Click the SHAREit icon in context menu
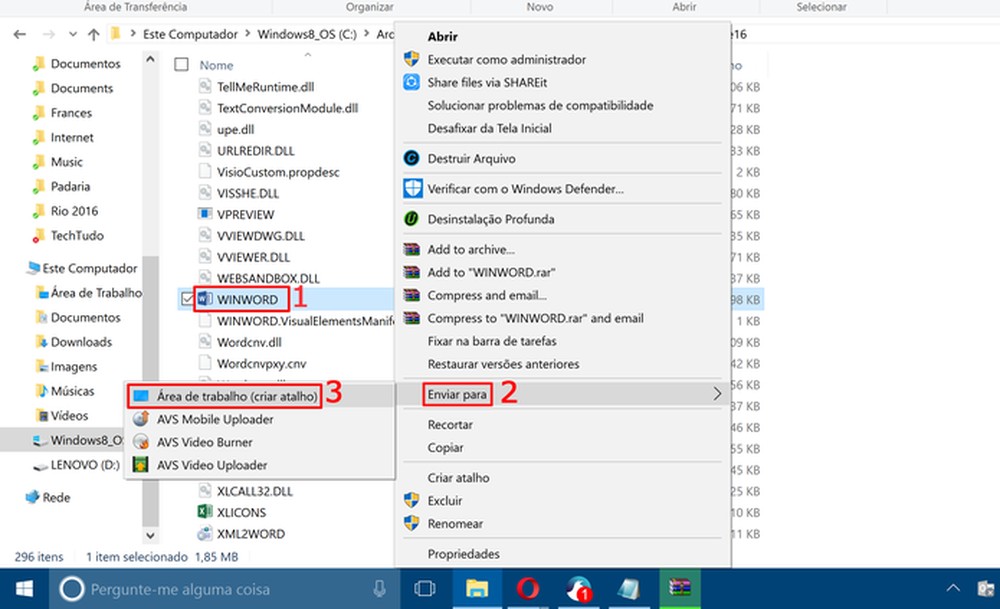Image resolution: width=1000 pixels, height=609 pixels. (411, 82)
